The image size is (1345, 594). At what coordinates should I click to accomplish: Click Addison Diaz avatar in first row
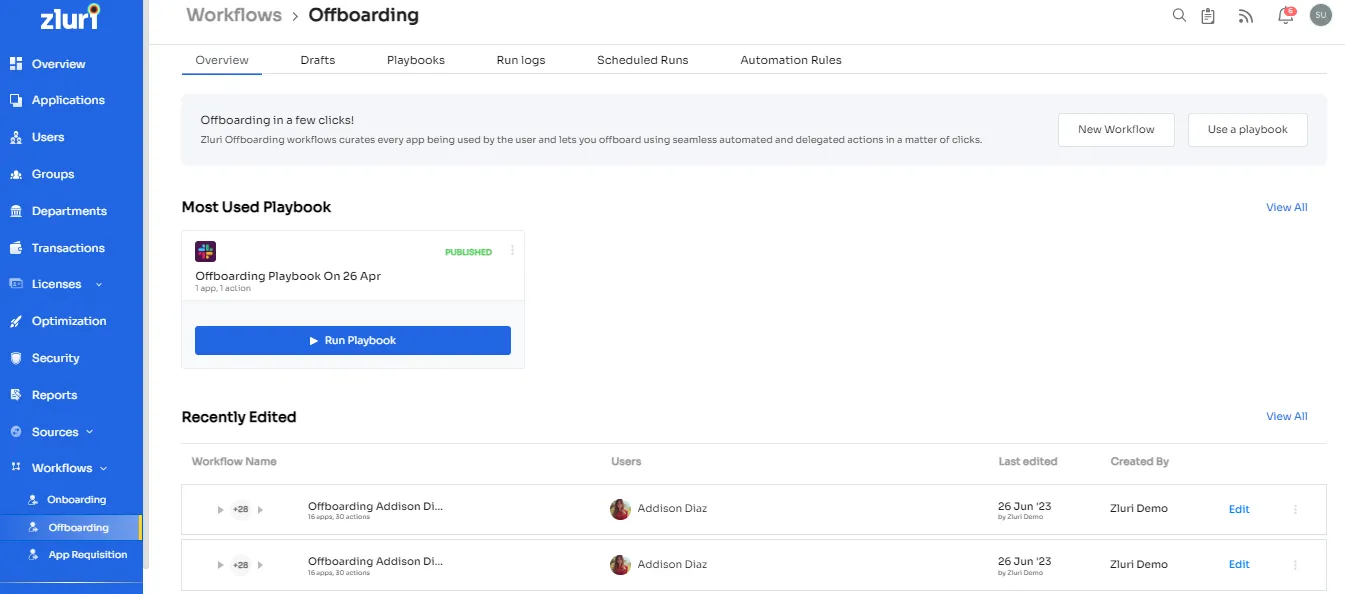click(620, 509)
